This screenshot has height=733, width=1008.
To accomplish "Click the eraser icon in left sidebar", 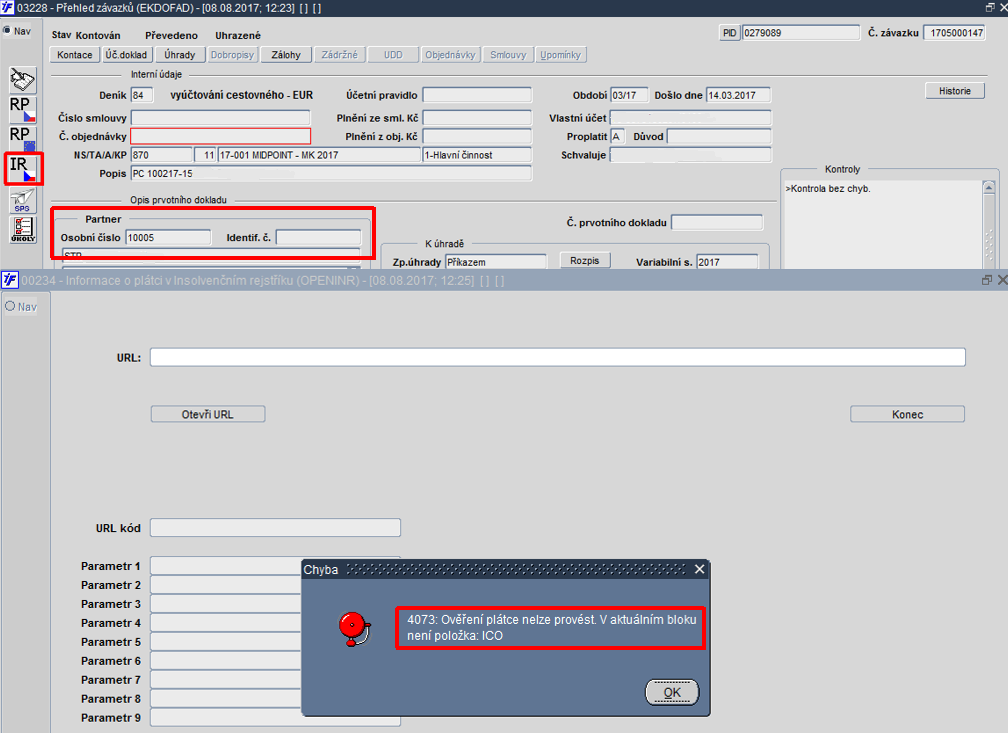I will point(22,80).
